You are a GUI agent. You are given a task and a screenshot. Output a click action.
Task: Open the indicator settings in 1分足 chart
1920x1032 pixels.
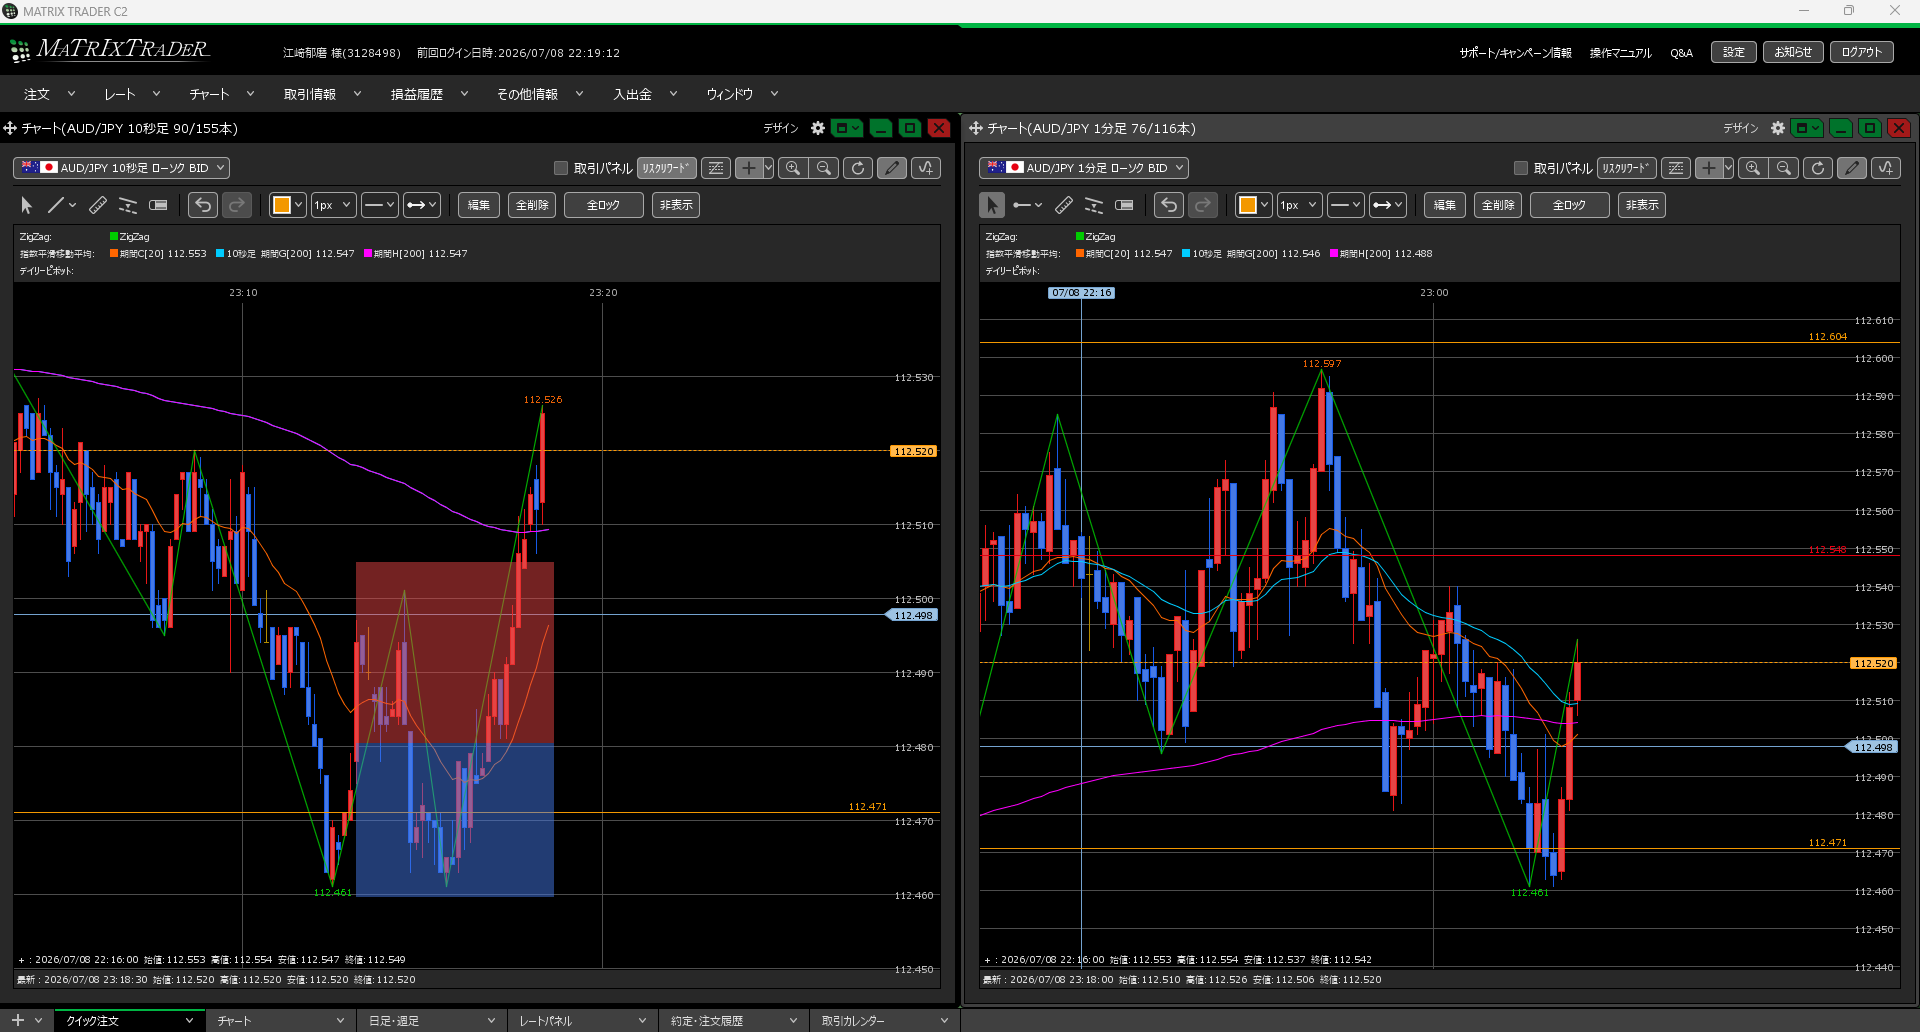coord(1886,168)
